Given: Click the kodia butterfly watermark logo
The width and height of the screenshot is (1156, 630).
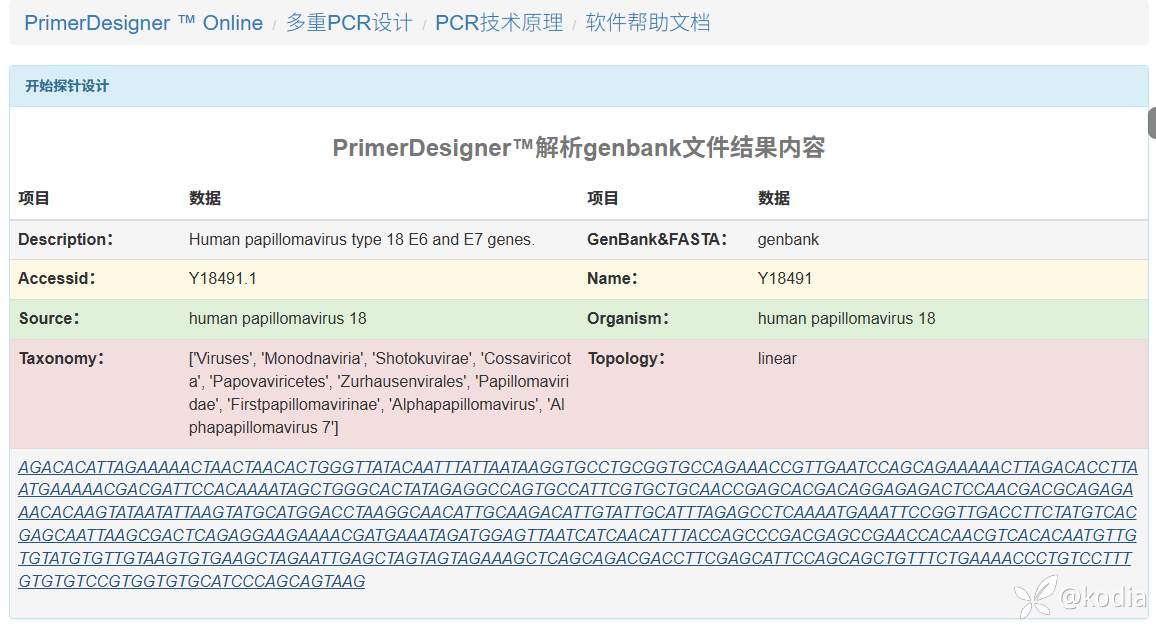Looking at the screenshot, I should [1036, 596].
